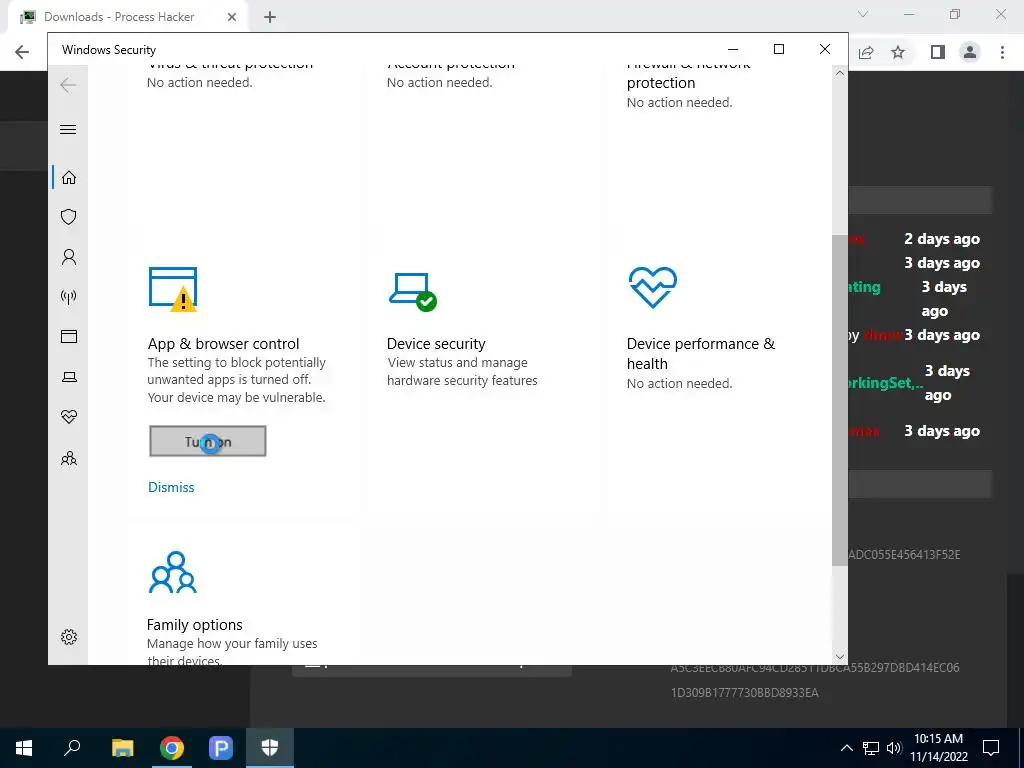Click the Windows Security back arrow
1024x768 pixels.
(x=68, y=84)
